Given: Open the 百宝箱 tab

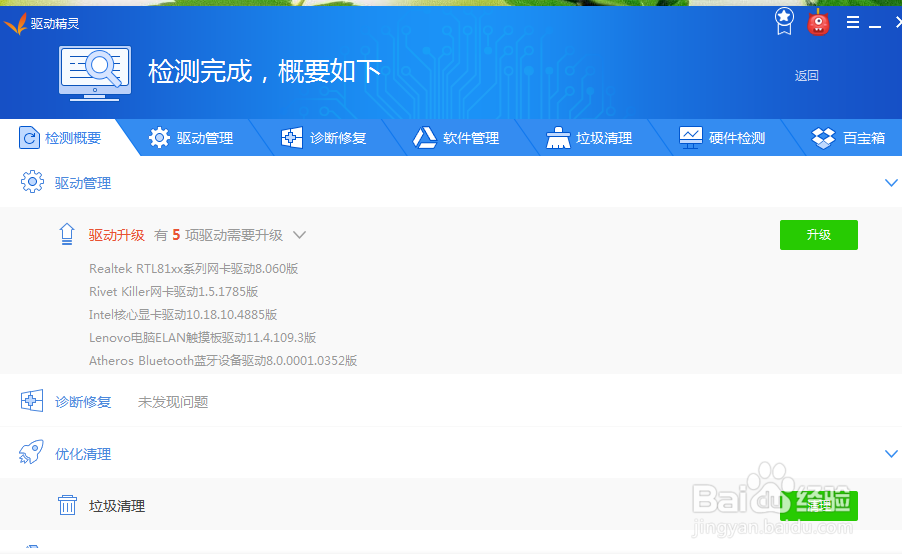Looking at the screenshot, I should [x=849, y=138].
